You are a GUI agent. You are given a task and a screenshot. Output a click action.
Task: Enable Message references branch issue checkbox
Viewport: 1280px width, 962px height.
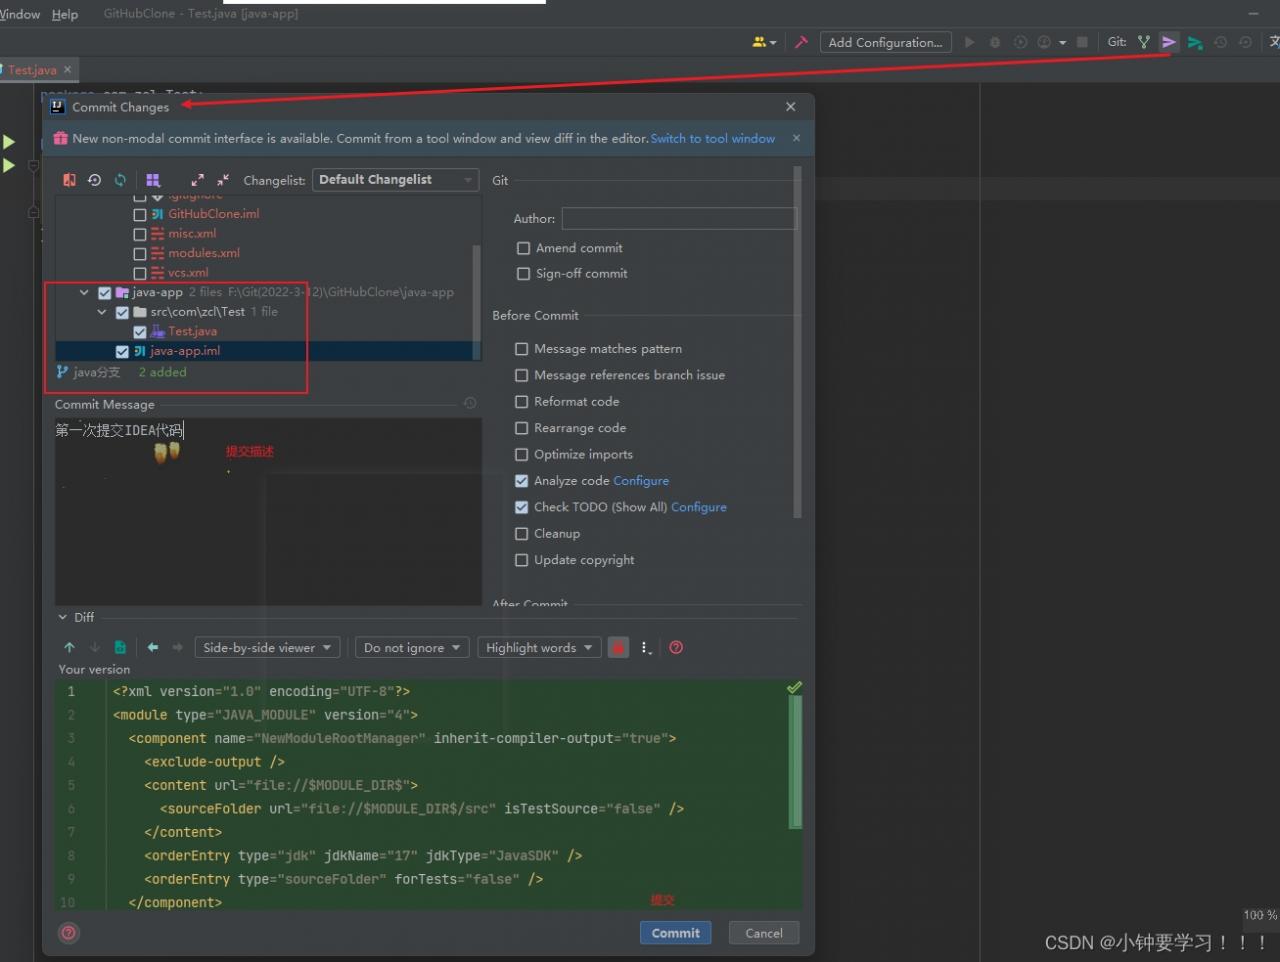pyautogui.click(x=521, y=375)
